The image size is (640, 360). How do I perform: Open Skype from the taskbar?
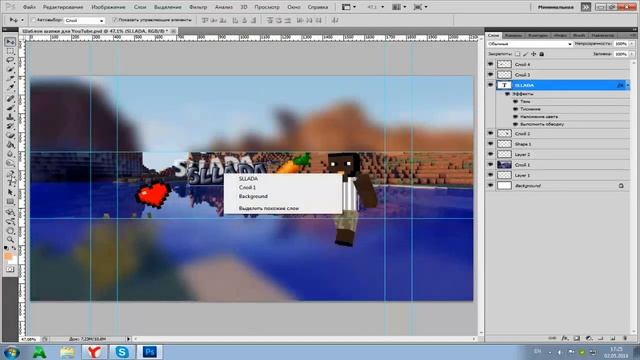tap(122, 352)
